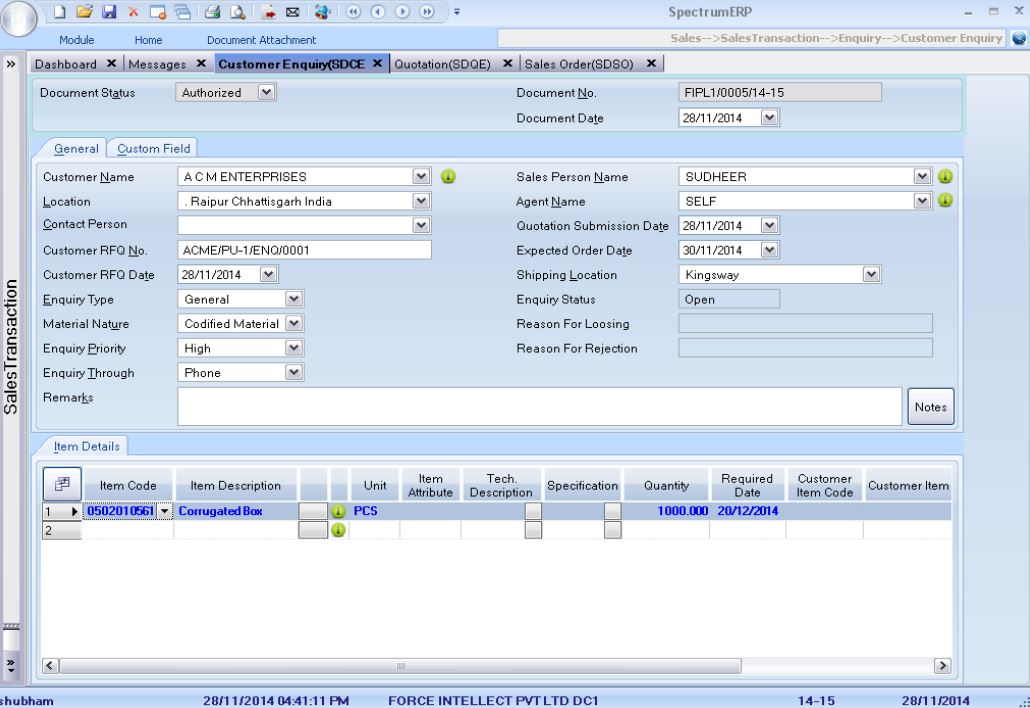Image resolution: width=1030 pixels, height=708 pixels.
Task: Open the Shipping Location dropdown
Action: coord(870,274)
